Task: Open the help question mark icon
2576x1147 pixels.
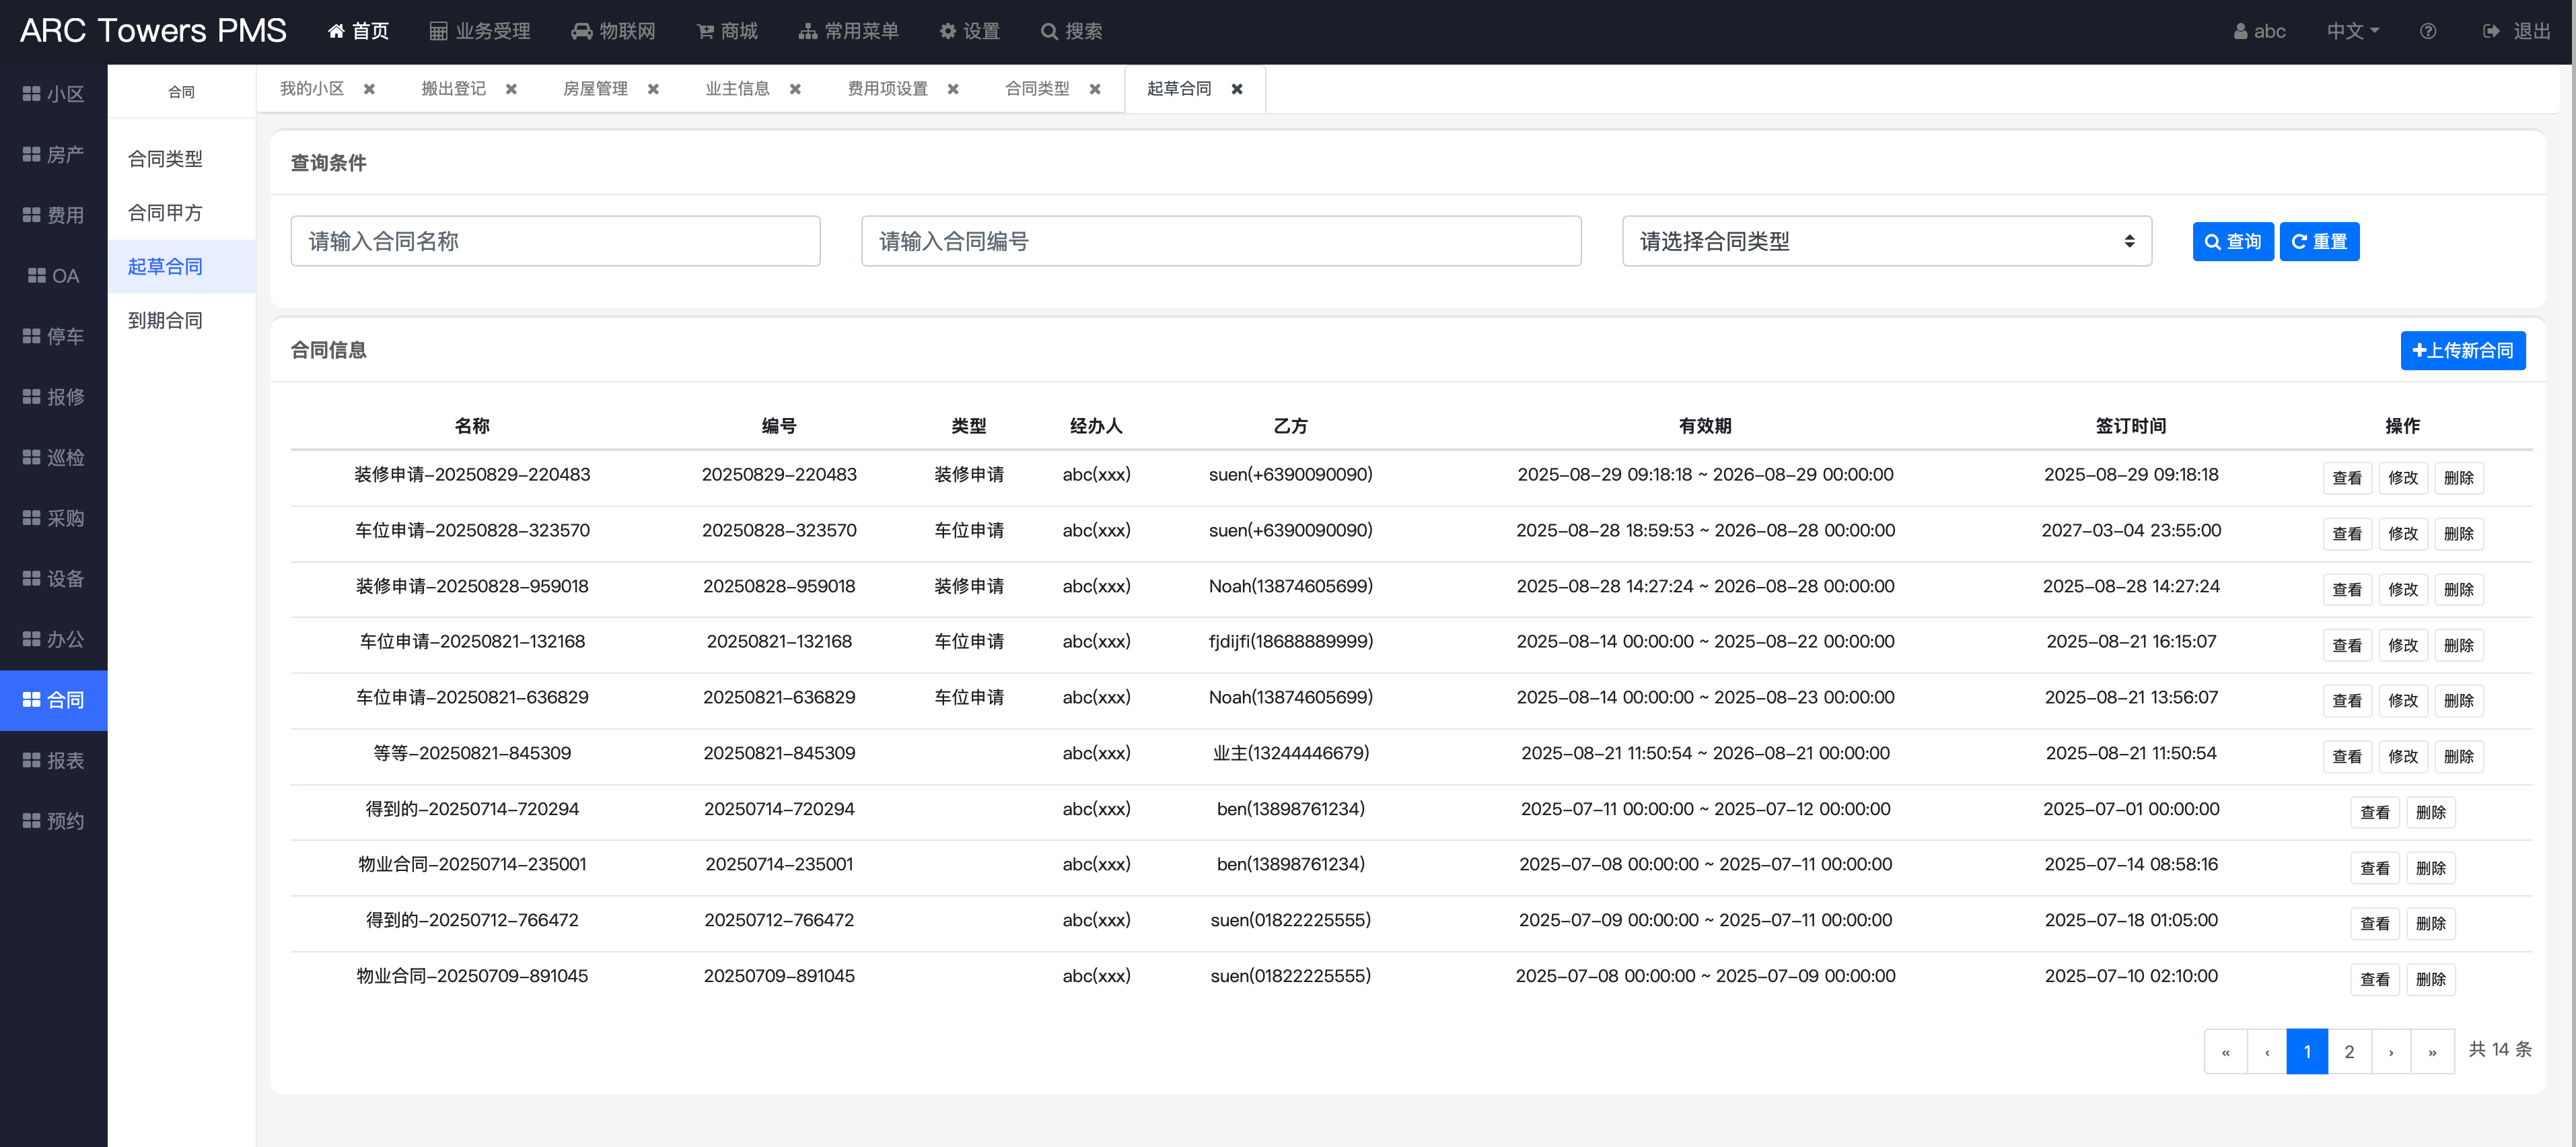Action: 2427,31
